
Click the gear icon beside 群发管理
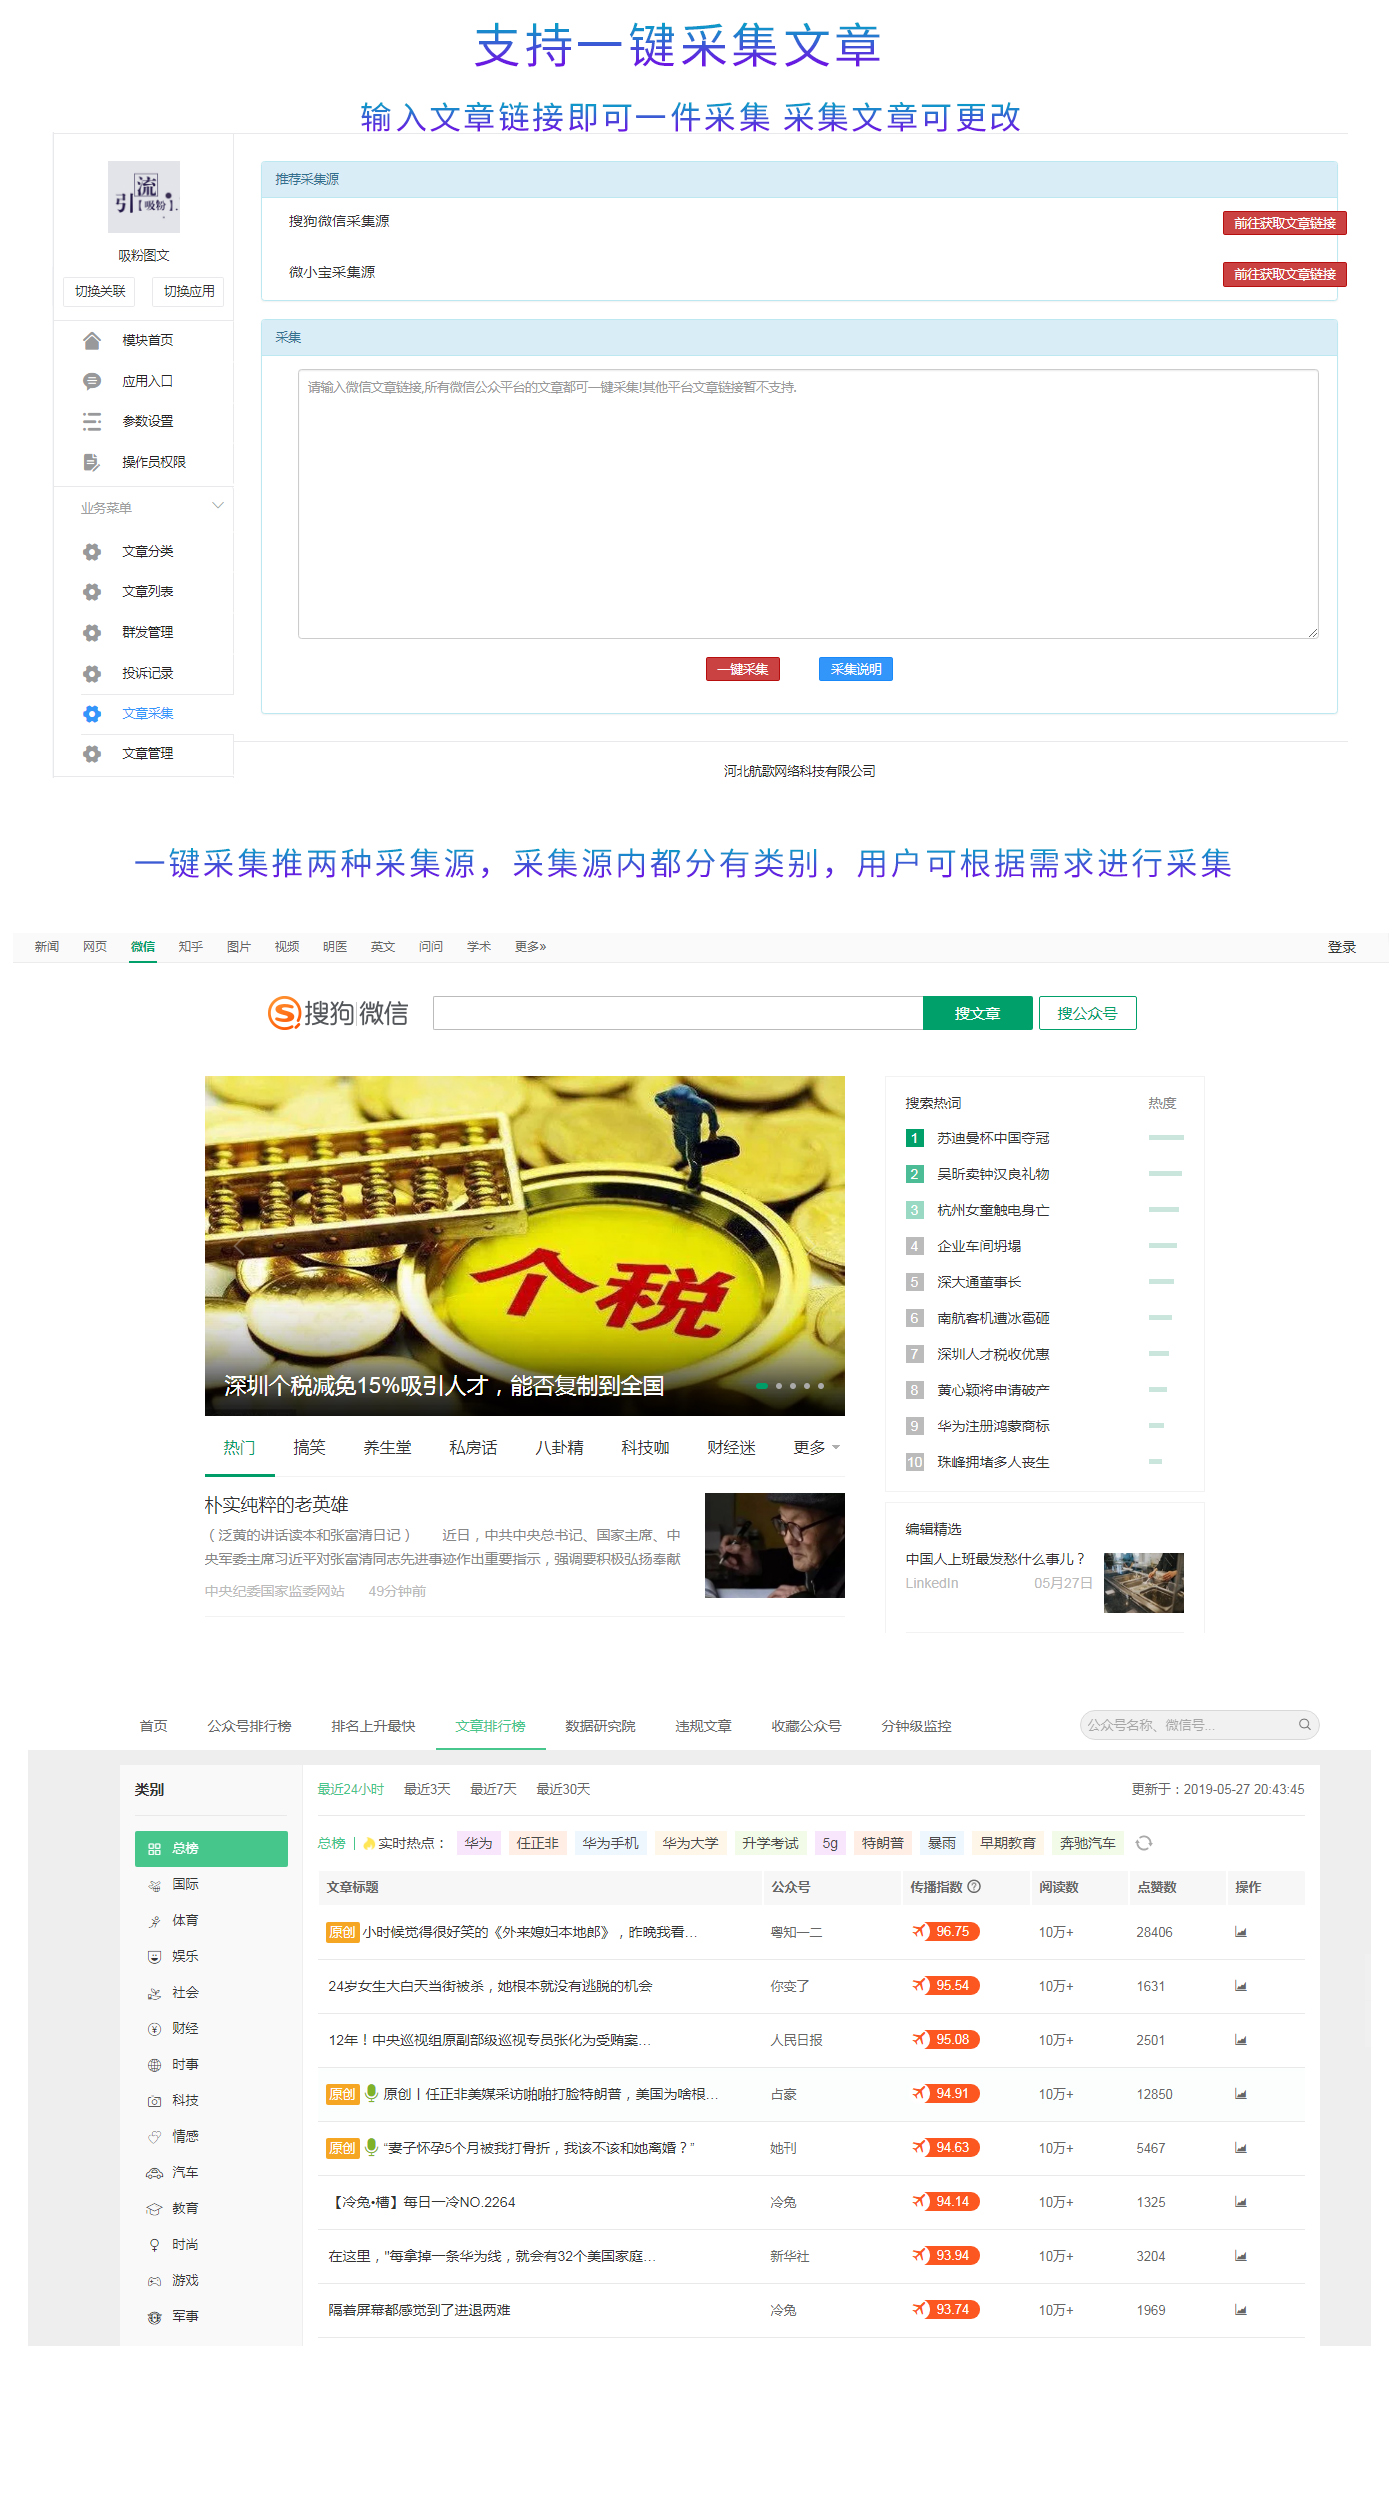click(92, 633)
